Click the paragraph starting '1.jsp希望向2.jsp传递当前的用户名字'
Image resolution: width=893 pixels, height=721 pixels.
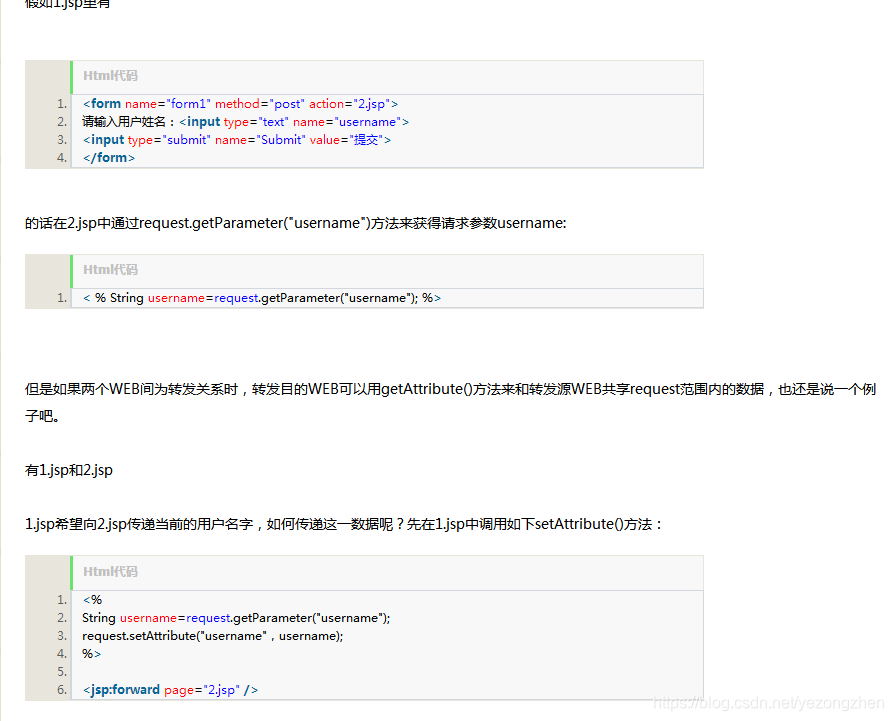pyautogui.click(x=343, y=524)
